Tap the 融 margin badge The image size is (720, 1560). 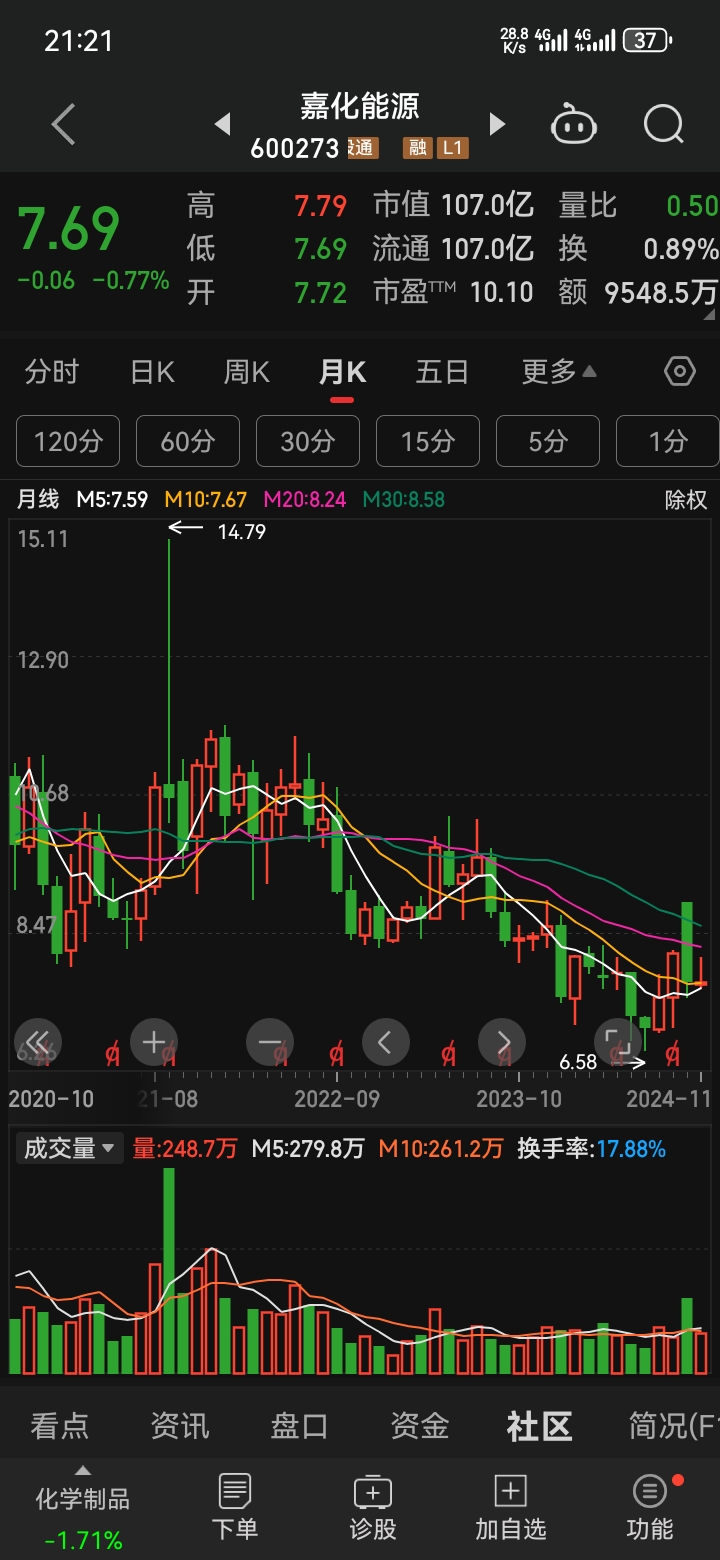417,148
